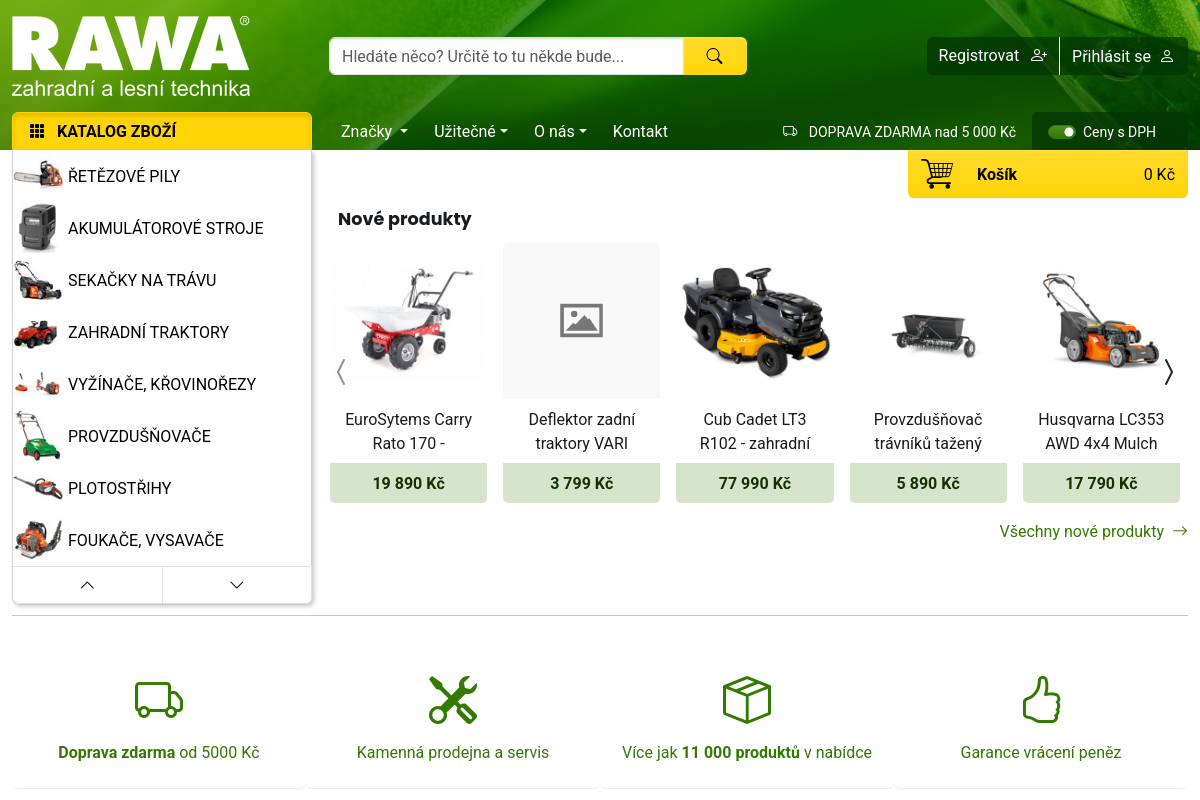Click the Husqvarna LC353 mower thumbnail

point(1101,320)
